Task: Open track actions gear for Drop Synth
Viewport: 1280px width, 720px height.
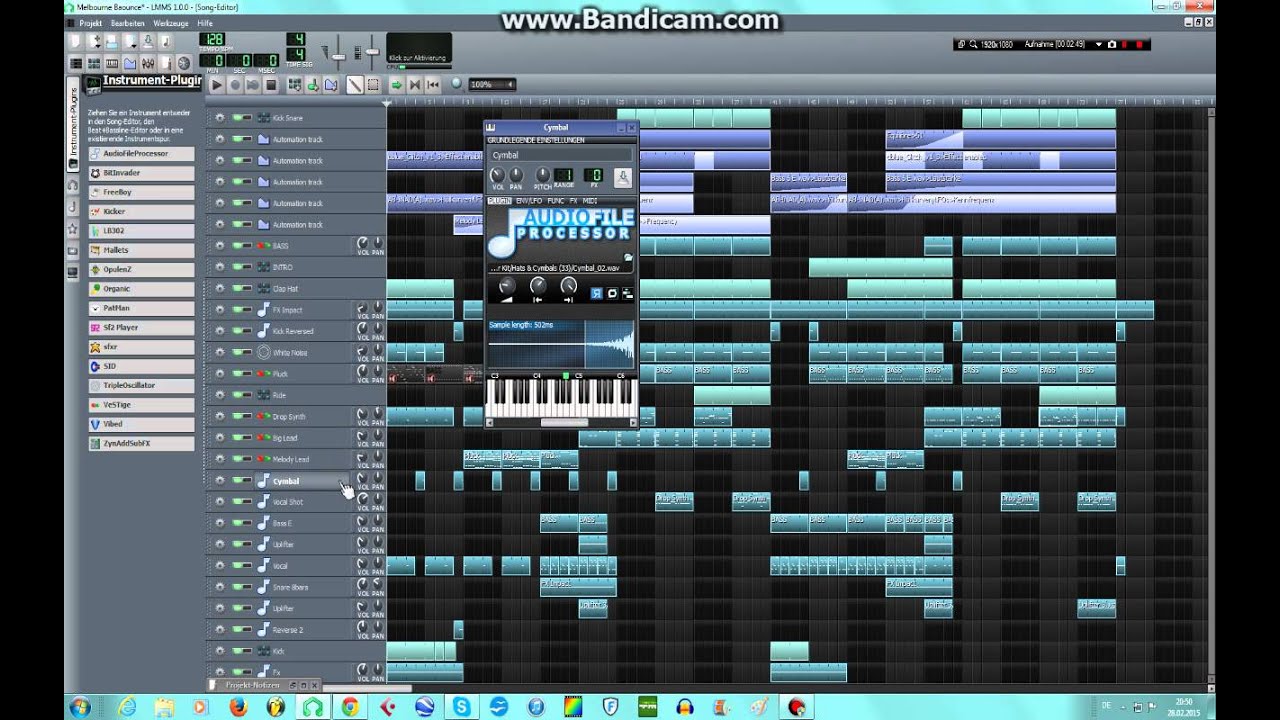Action: click(219, 416)
